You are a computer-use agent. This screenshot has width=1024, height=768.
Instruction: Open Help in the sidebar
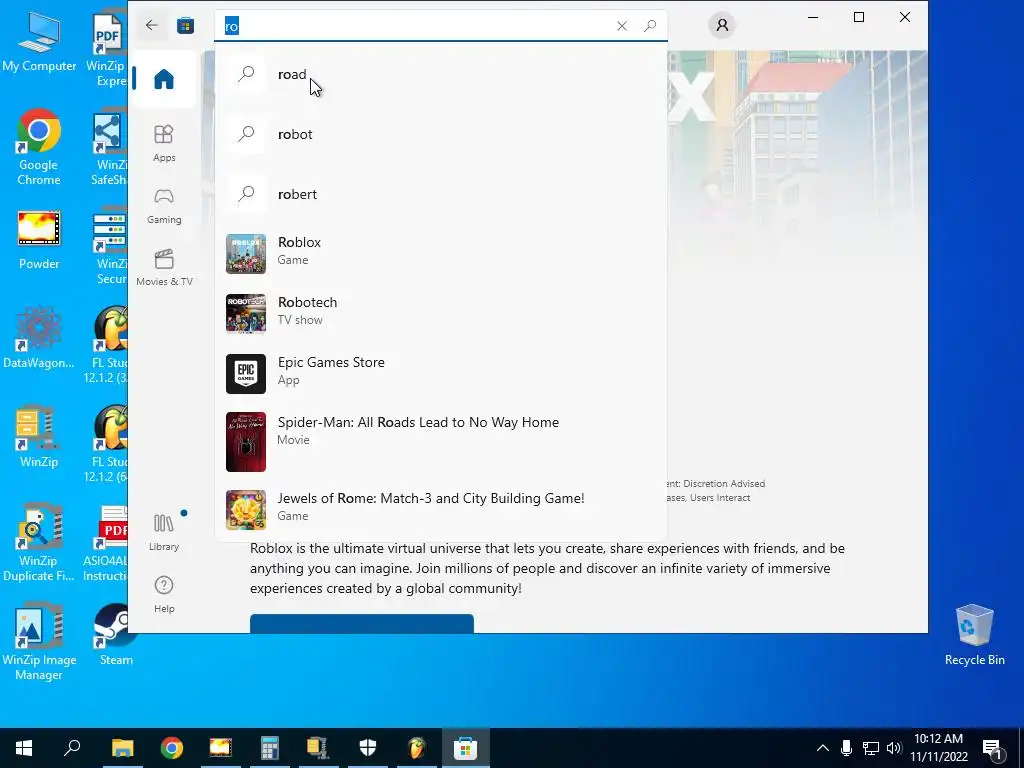164,594
